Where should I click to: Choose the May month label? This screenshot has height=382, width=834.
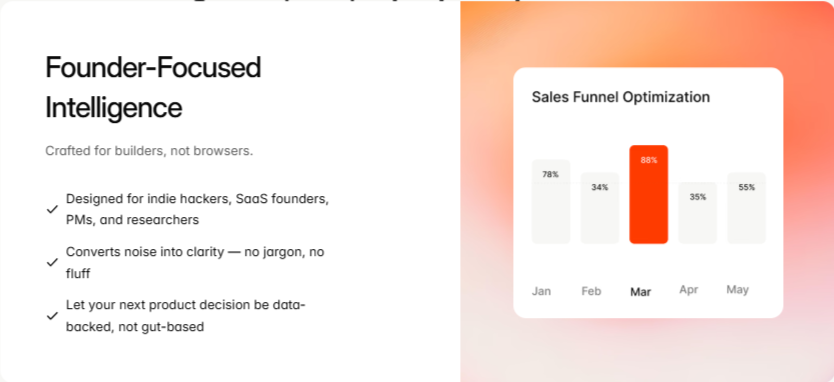[737, 290]
